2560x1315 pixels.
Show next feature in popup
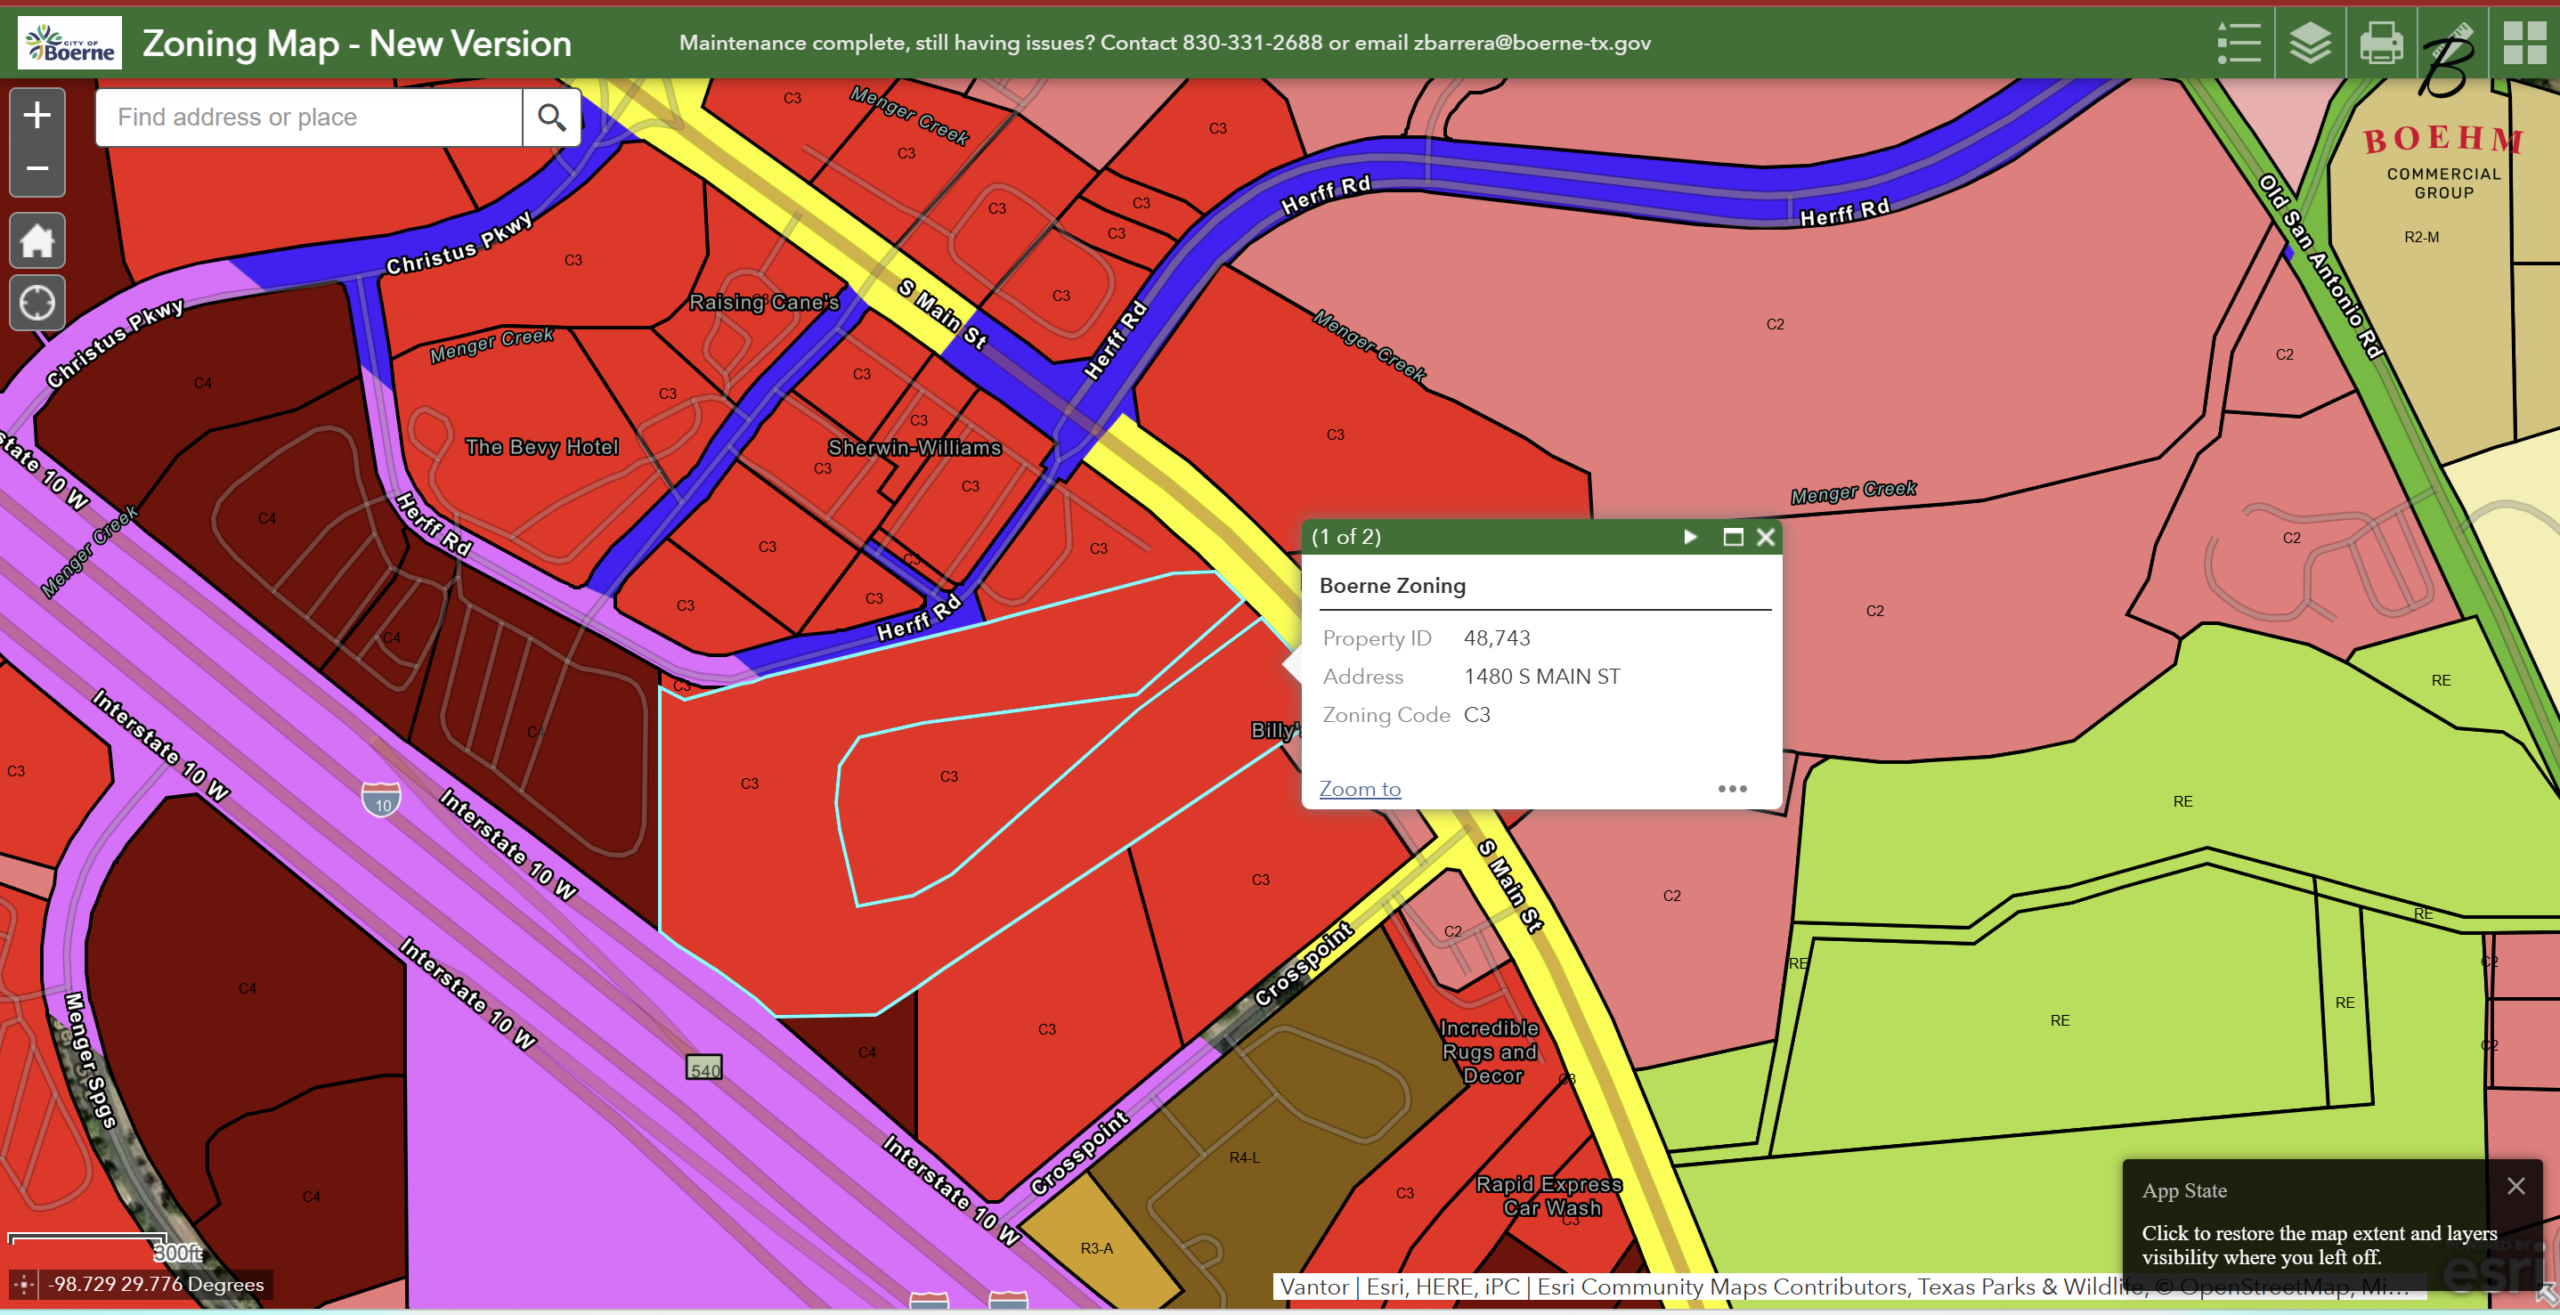click(1690, 537)
